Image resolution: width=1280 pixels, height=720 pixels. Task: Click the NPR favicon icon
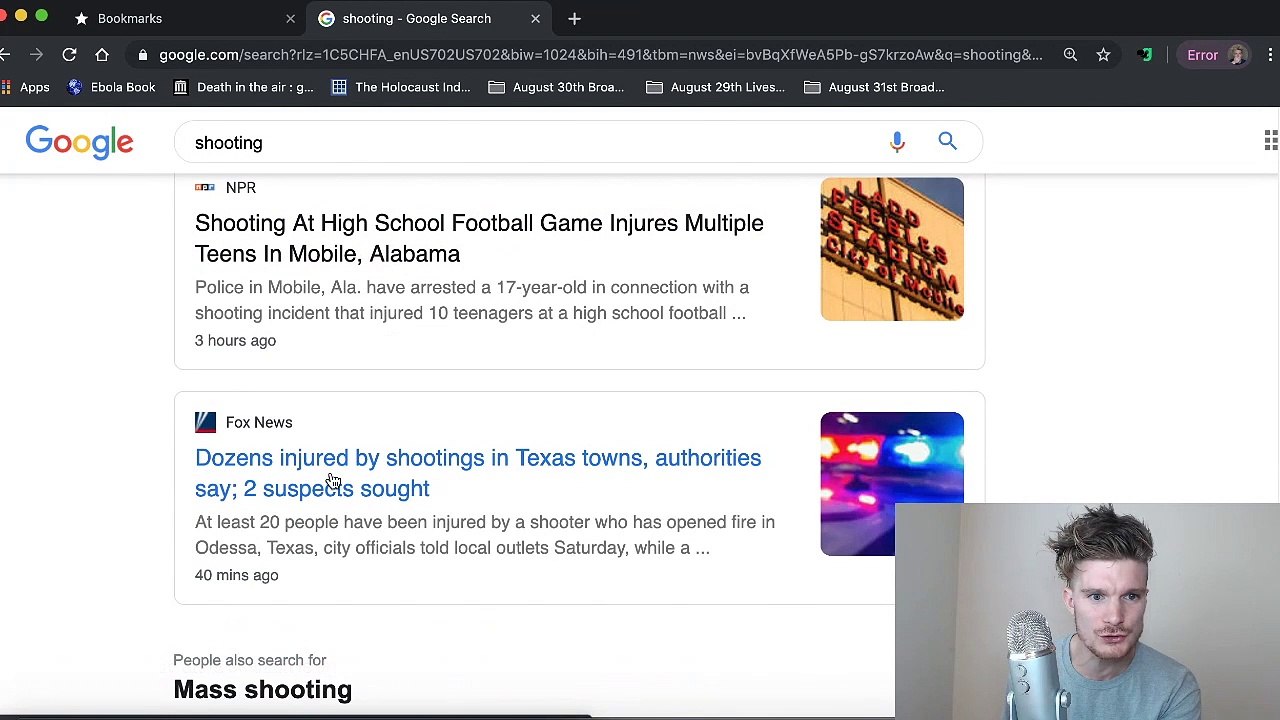coord(205,187)
